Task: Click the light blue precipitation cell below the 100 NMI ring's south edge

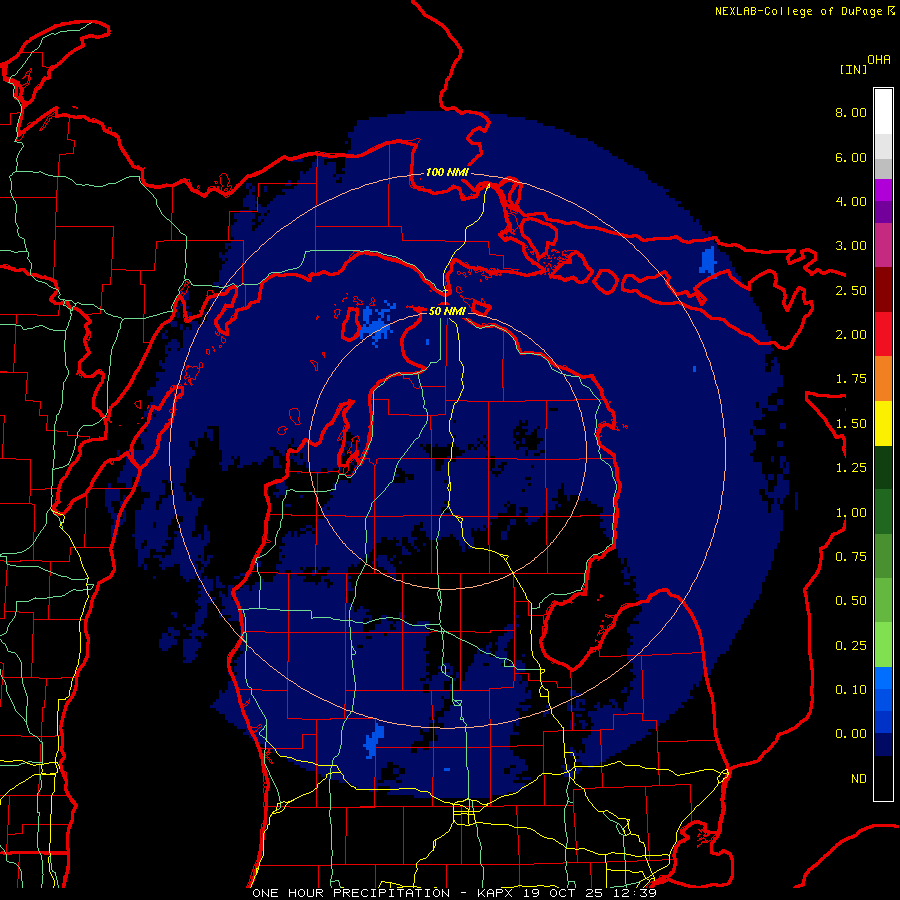Action: click(x=374, y=740)
